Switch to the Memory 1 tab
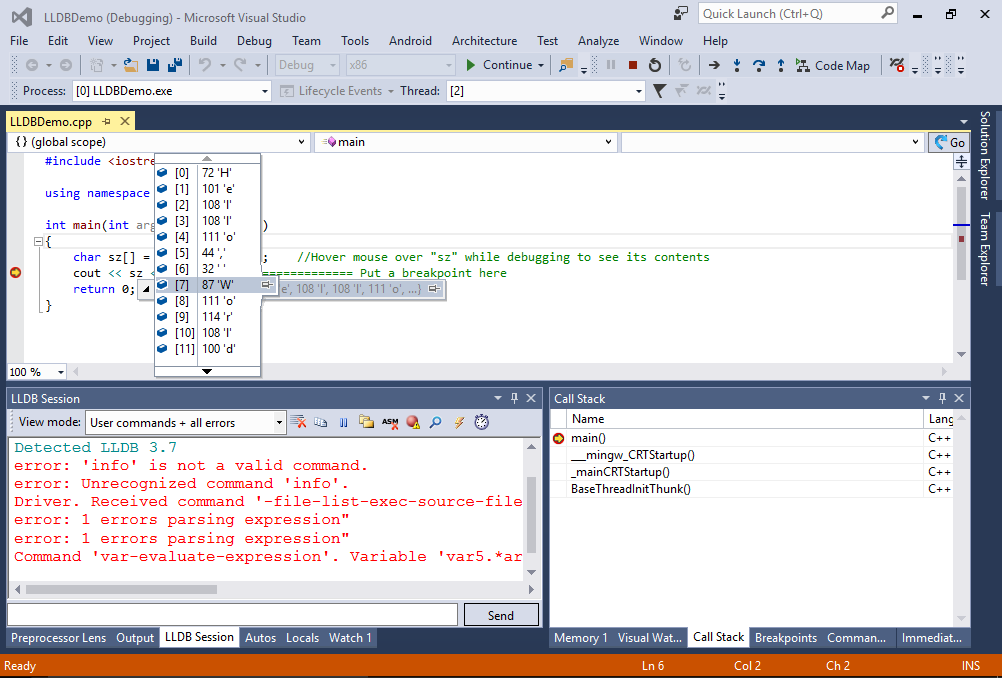This screenshot has height=678, width=1002. (x=581, y=638)
